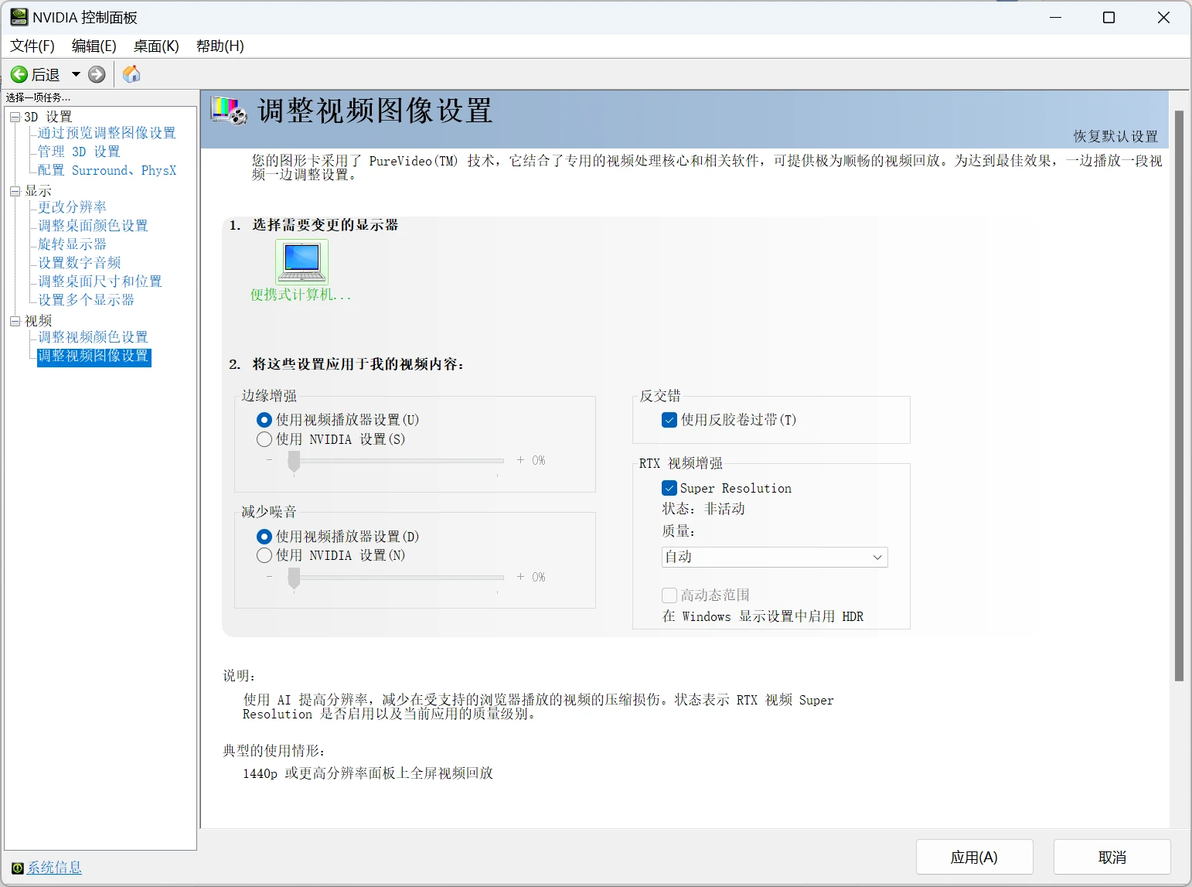Select noise reduction 使用 NVIDIA 设置(N) radio

(x=264, y=556)
